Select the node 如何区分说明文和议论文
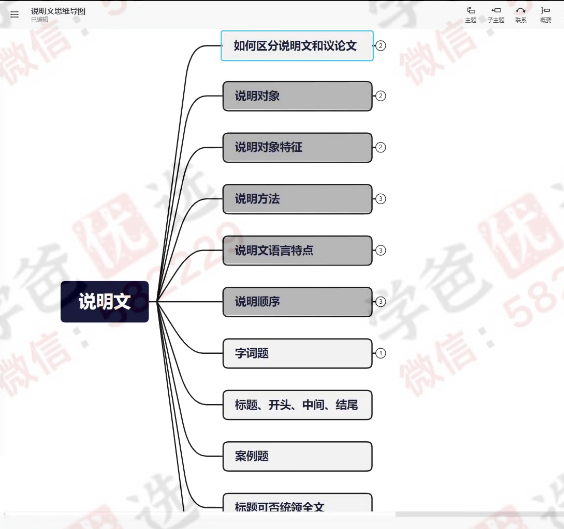This screenshot has height=529, width=564. pyautogui.click(x=297, y=46)
